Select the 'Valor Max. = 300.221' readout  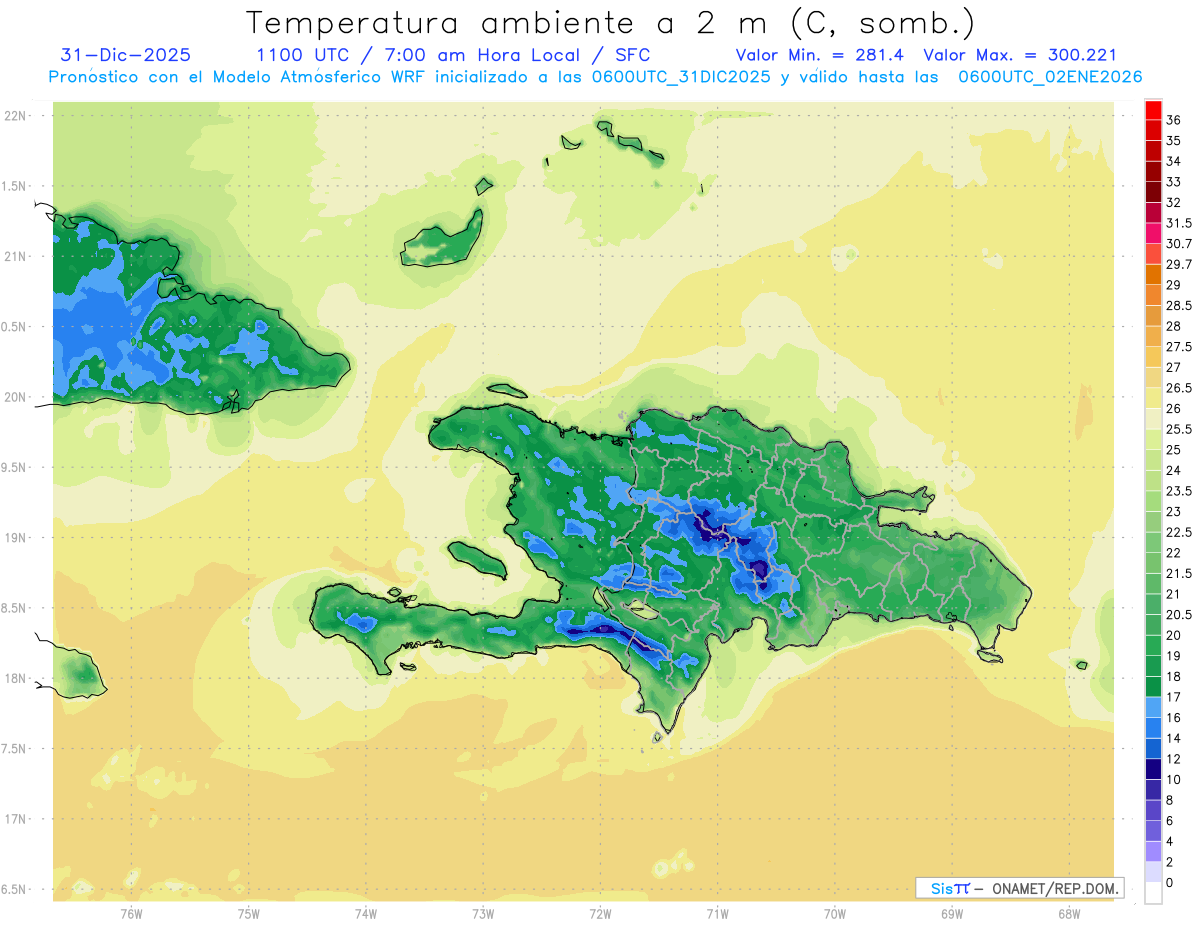coord(1020,55)
